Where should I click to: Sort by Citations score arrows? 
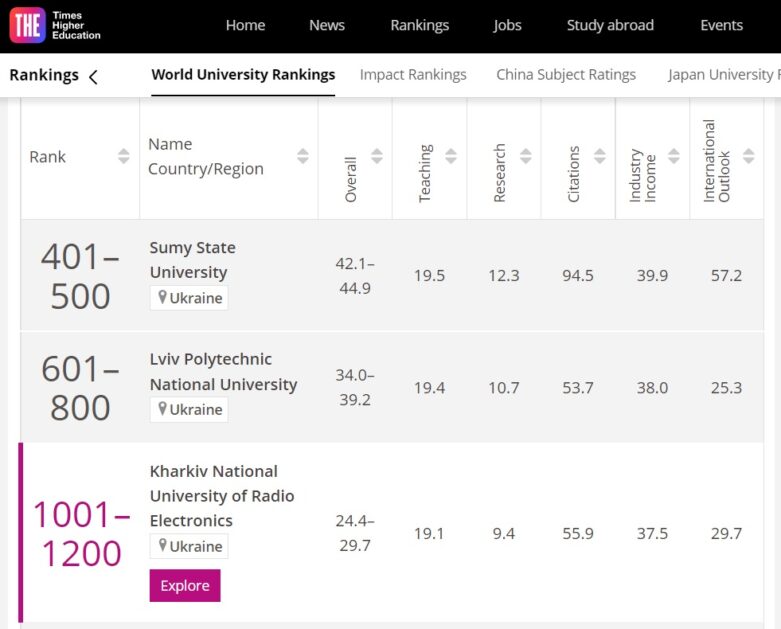[x=600, y=156]
